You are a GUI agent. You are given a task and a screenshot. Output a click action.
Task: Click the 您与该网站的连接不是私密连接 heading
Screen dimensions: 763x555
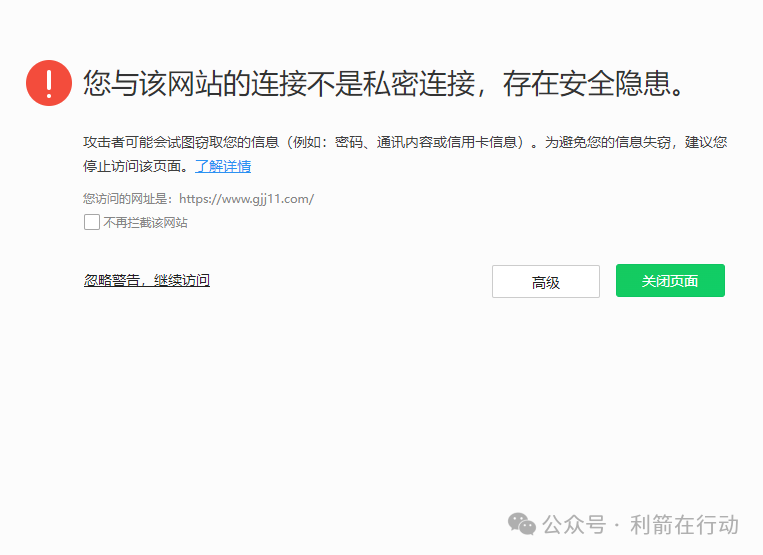(278, 83)
